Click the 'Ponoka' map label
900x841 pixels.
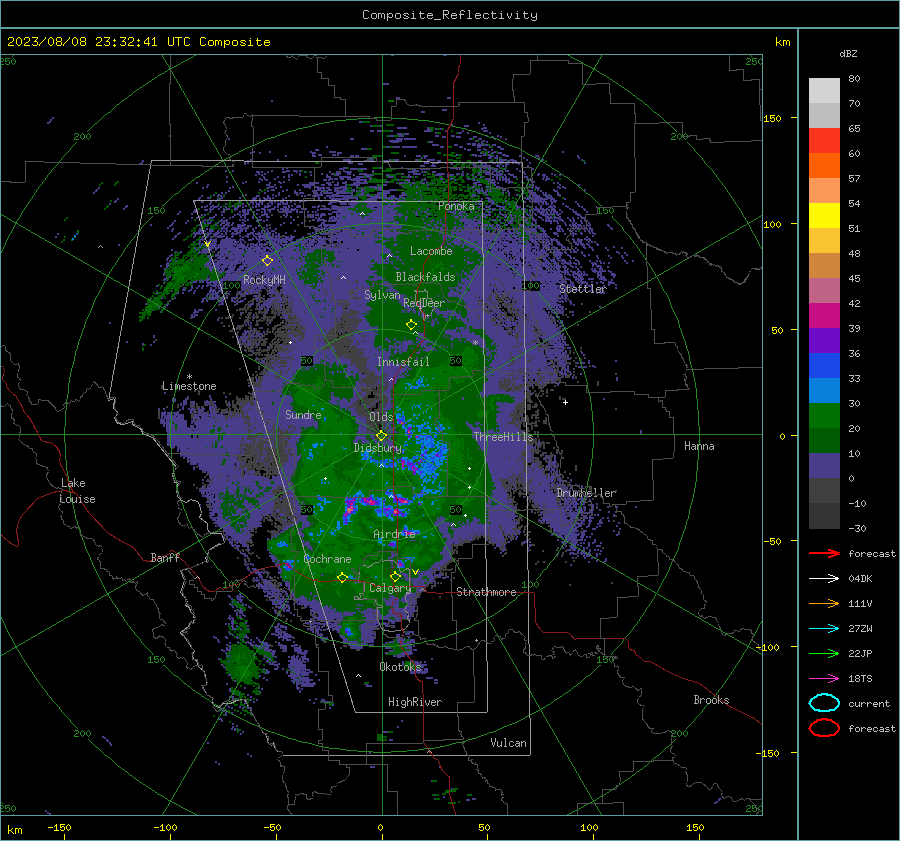point(456,206)
